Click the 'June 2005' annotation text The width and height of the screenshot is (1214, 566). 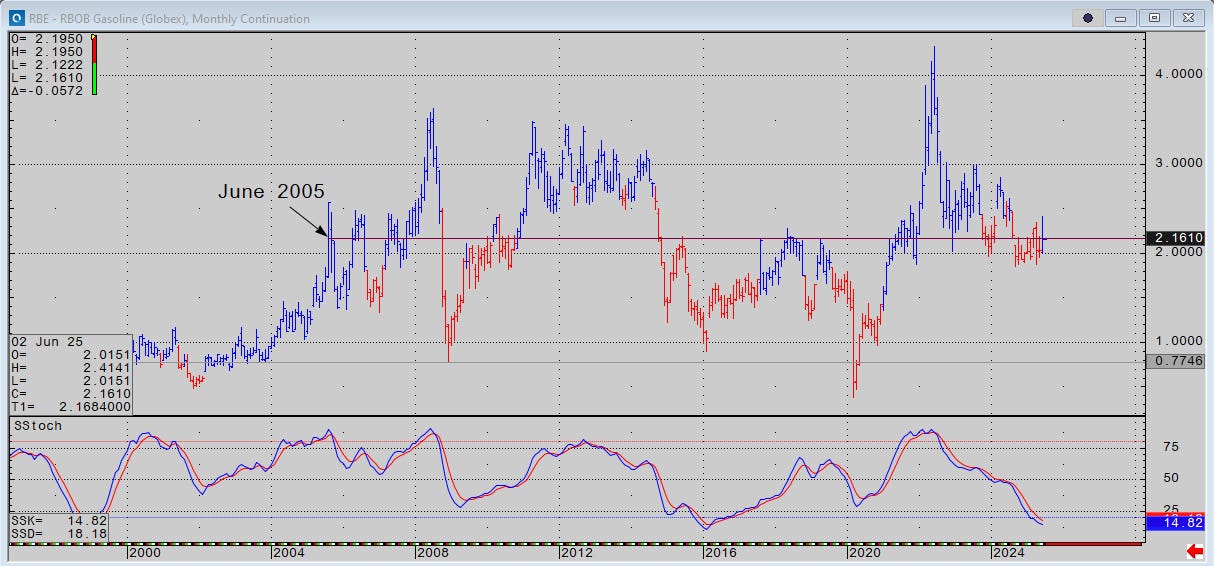tap(271, 191)
